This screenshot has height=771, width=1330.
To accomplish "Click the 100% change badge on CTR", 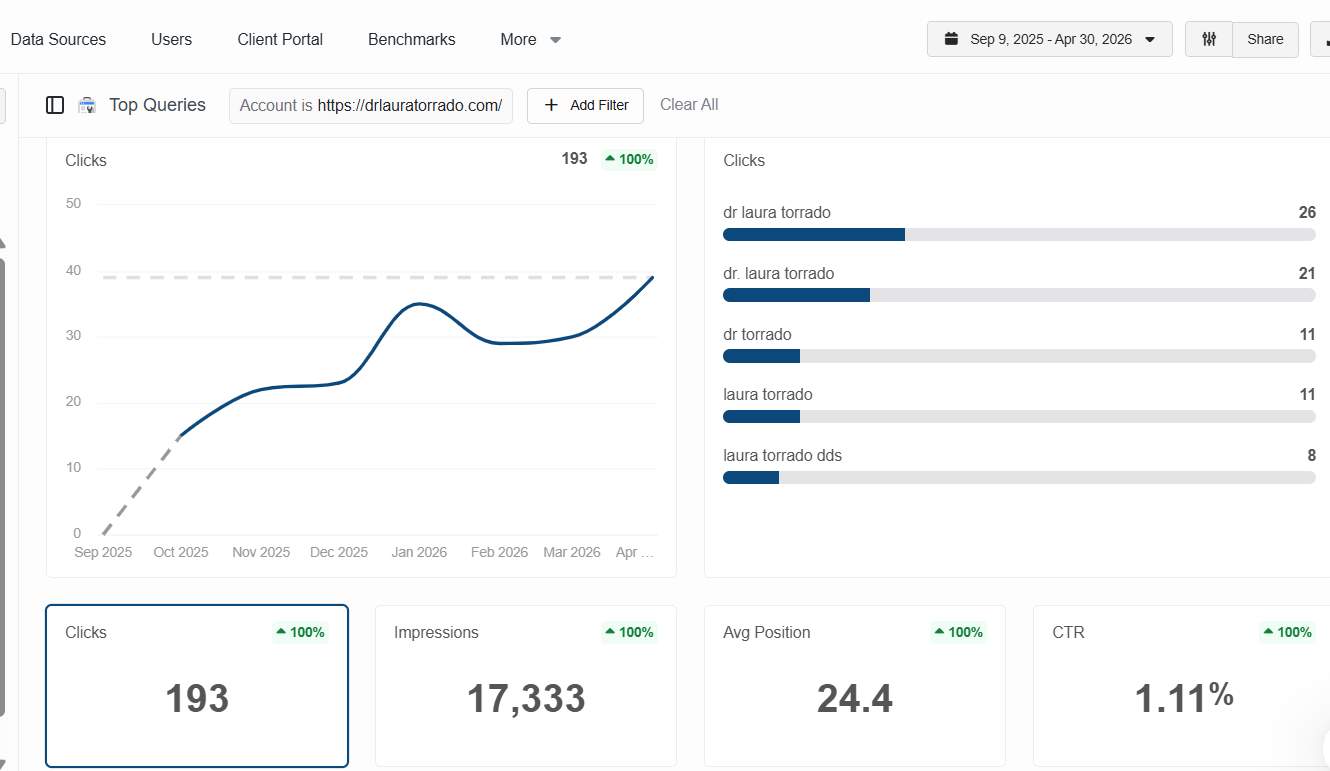I will [1287, 632].
